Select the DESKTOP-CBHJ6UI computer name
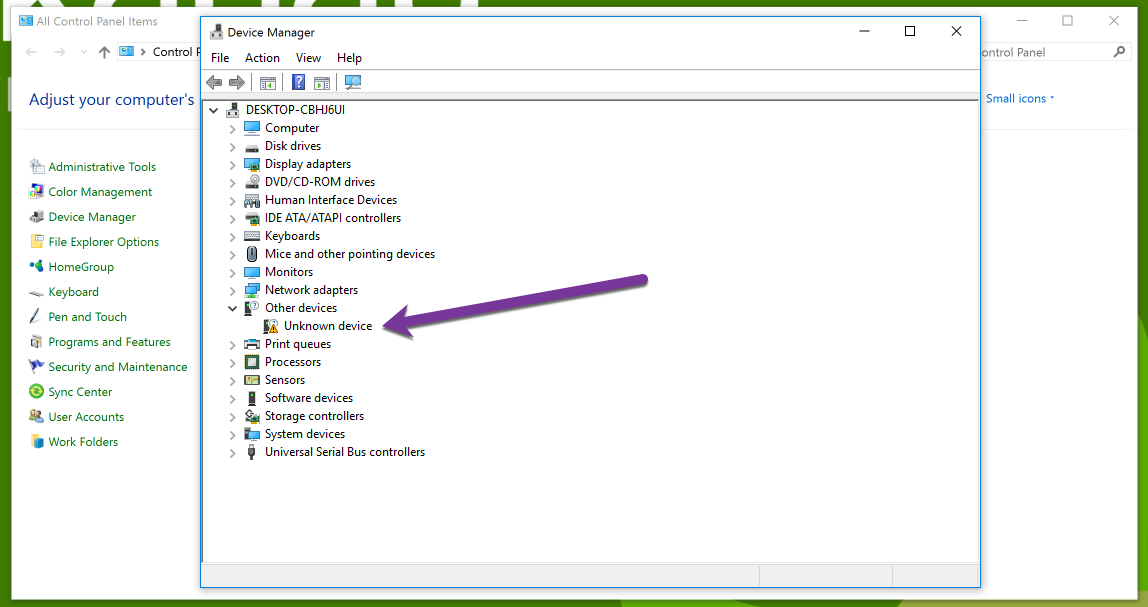 pyautogui.click(x=295, y=110)
